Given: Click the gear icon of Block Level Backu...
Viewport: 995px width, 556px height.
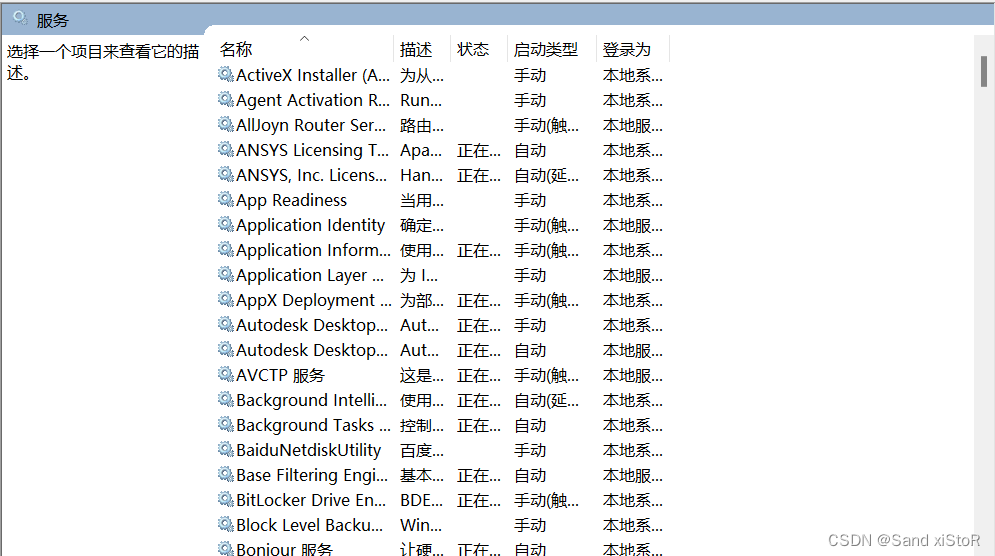Looking at the screenshot, I should pyautogui.click(x=226, y=524).
